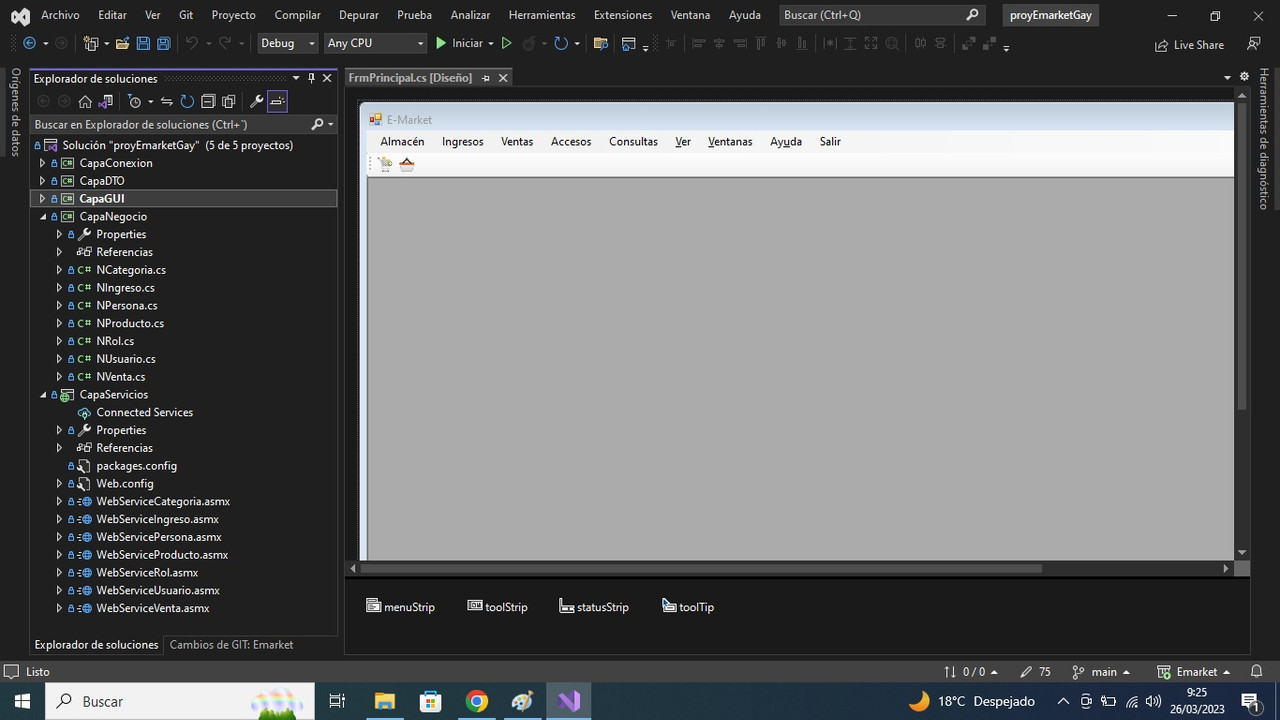
Task: Open Windows File Explorer from taskbar
Action: (x=385, y=701)
